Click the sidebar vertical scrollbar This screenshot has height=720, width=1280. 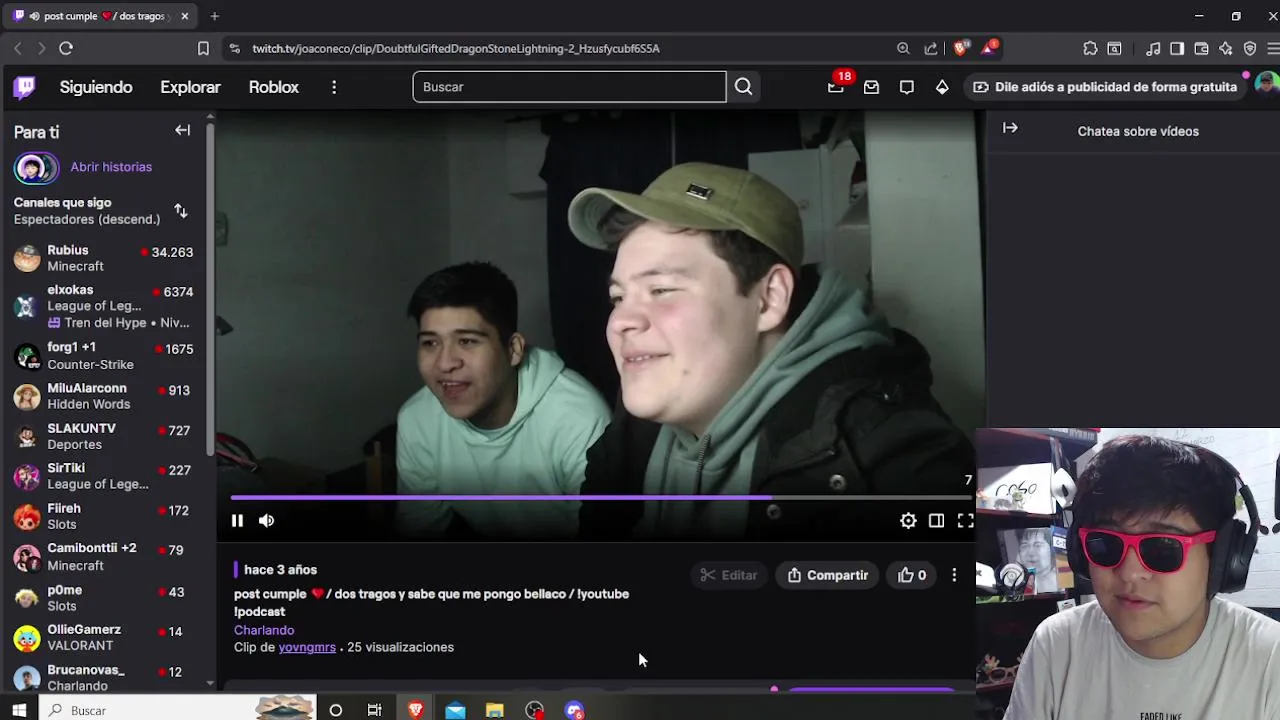pyautogui.click(x=210, y=290)
